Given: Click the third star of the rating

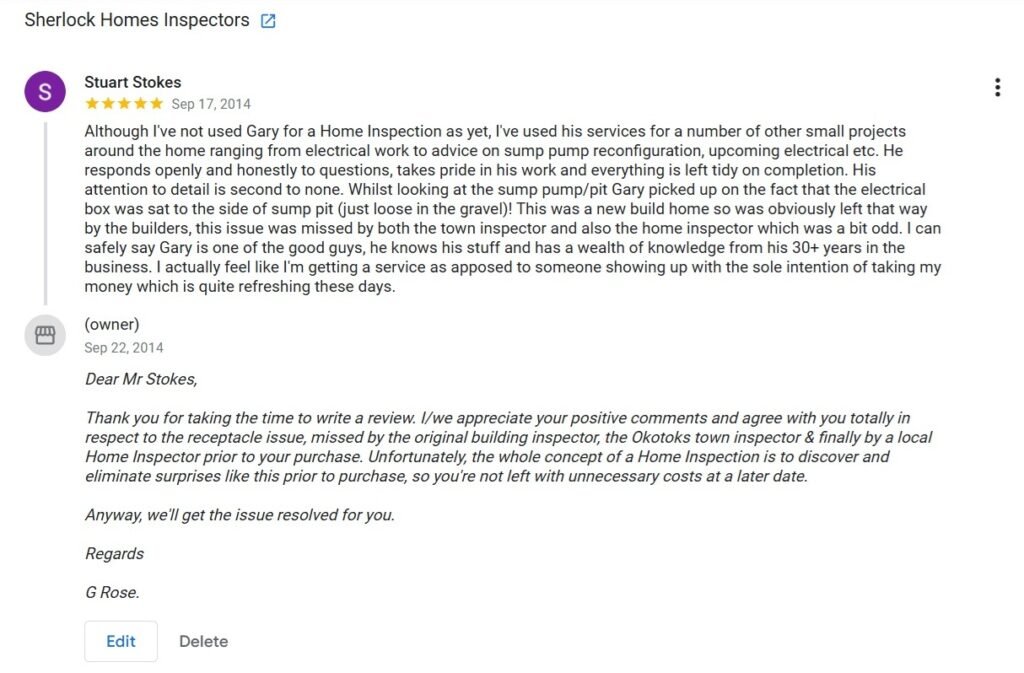Looking at the screenshot, I should [124, 104].
